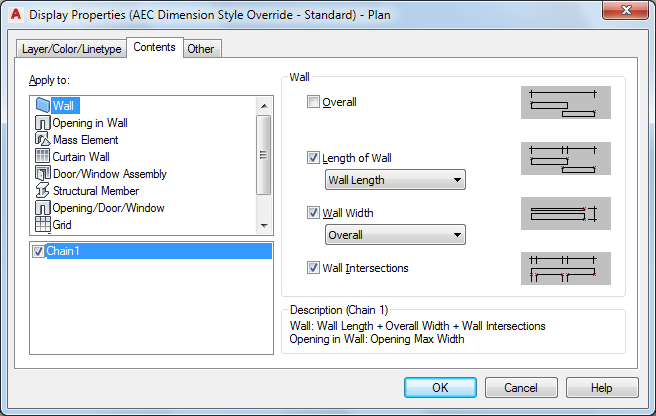Screen dimensions: 656x416
Task: Open the Other tab
Action: tap(201, 49)
